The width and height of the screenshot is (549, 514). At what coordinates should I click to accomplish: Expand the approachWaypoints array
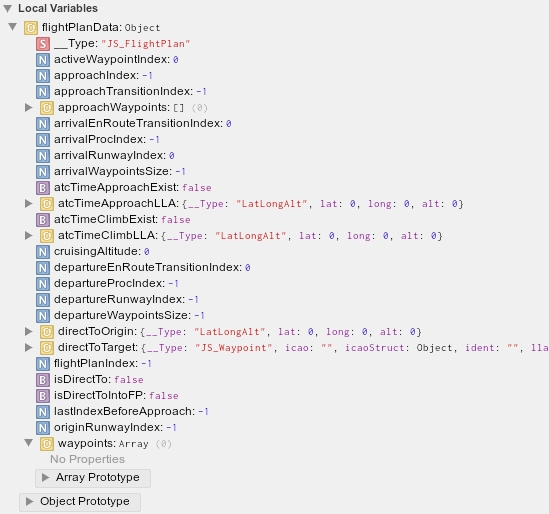(x=29, y=107)
